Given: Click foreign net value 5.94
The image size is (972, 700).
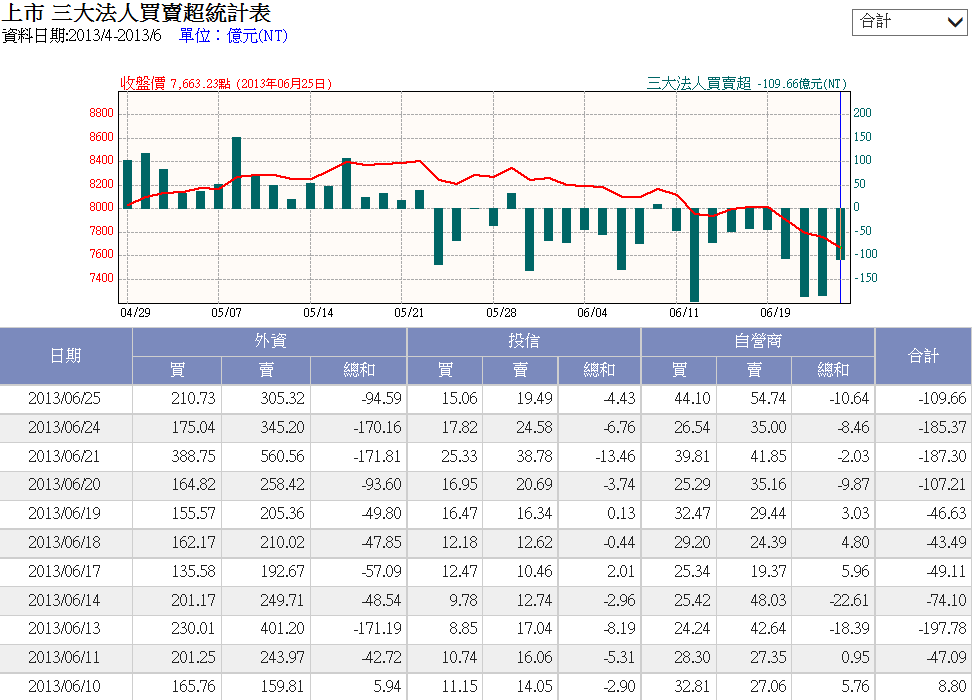Looking at the screenshot, I should (387, 686).
